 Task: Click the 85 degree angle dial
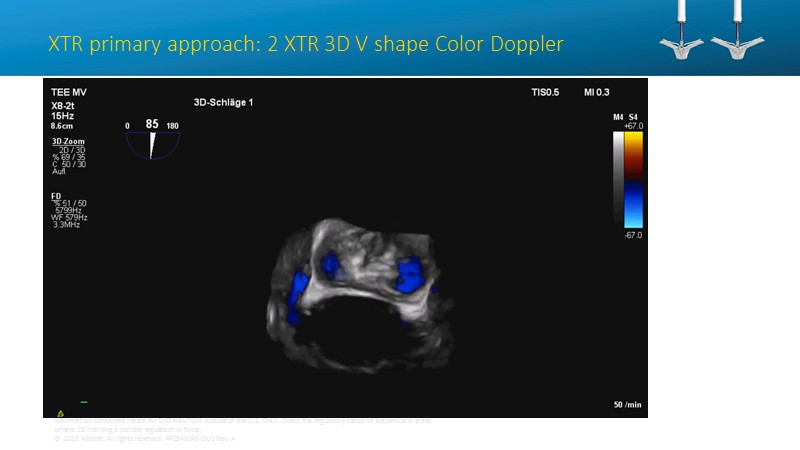(153, 140)
